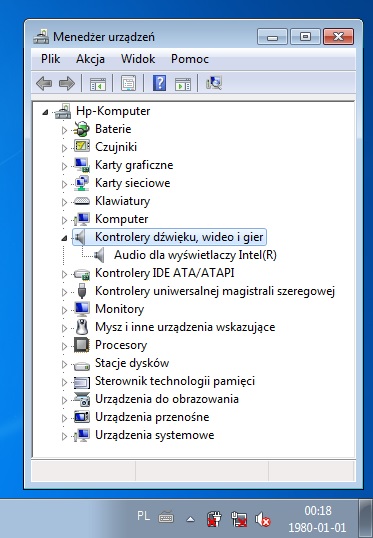Toggle the action pane toolbar icon
Viewport: 373px width, 538px height.
pos(183,83)
